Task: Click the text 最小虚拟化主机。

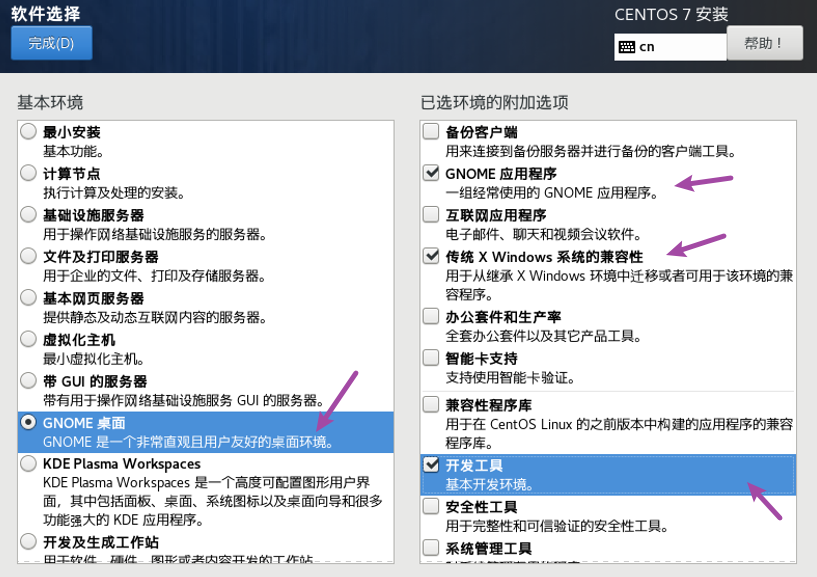Action: (94, 359)
